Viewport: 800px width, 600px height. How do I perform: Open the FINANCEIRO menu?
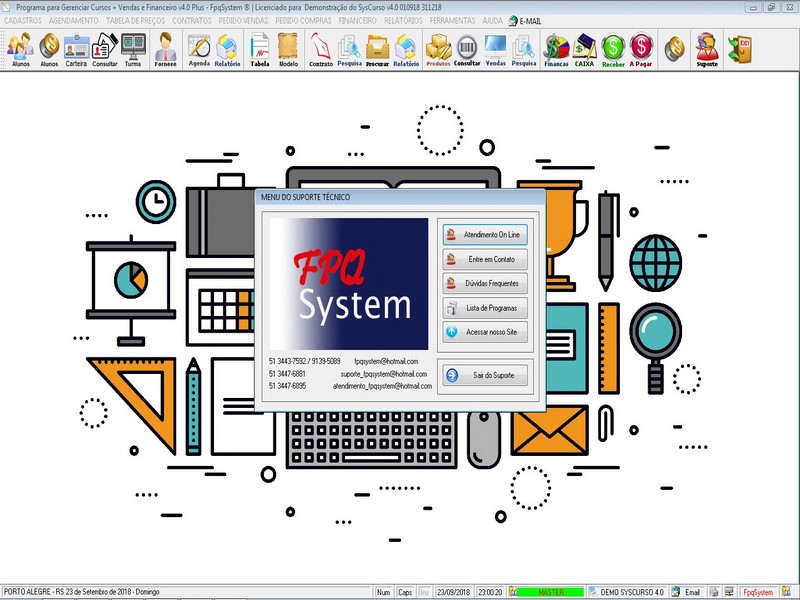point(358,20)
